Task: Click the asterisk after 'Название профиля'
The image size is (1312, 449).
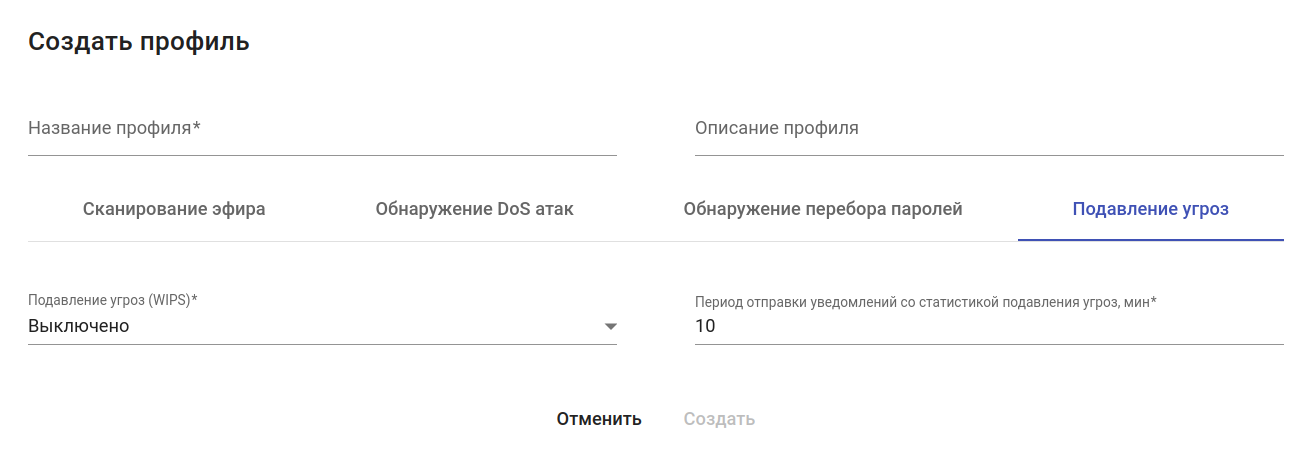Action: point(197,127)
